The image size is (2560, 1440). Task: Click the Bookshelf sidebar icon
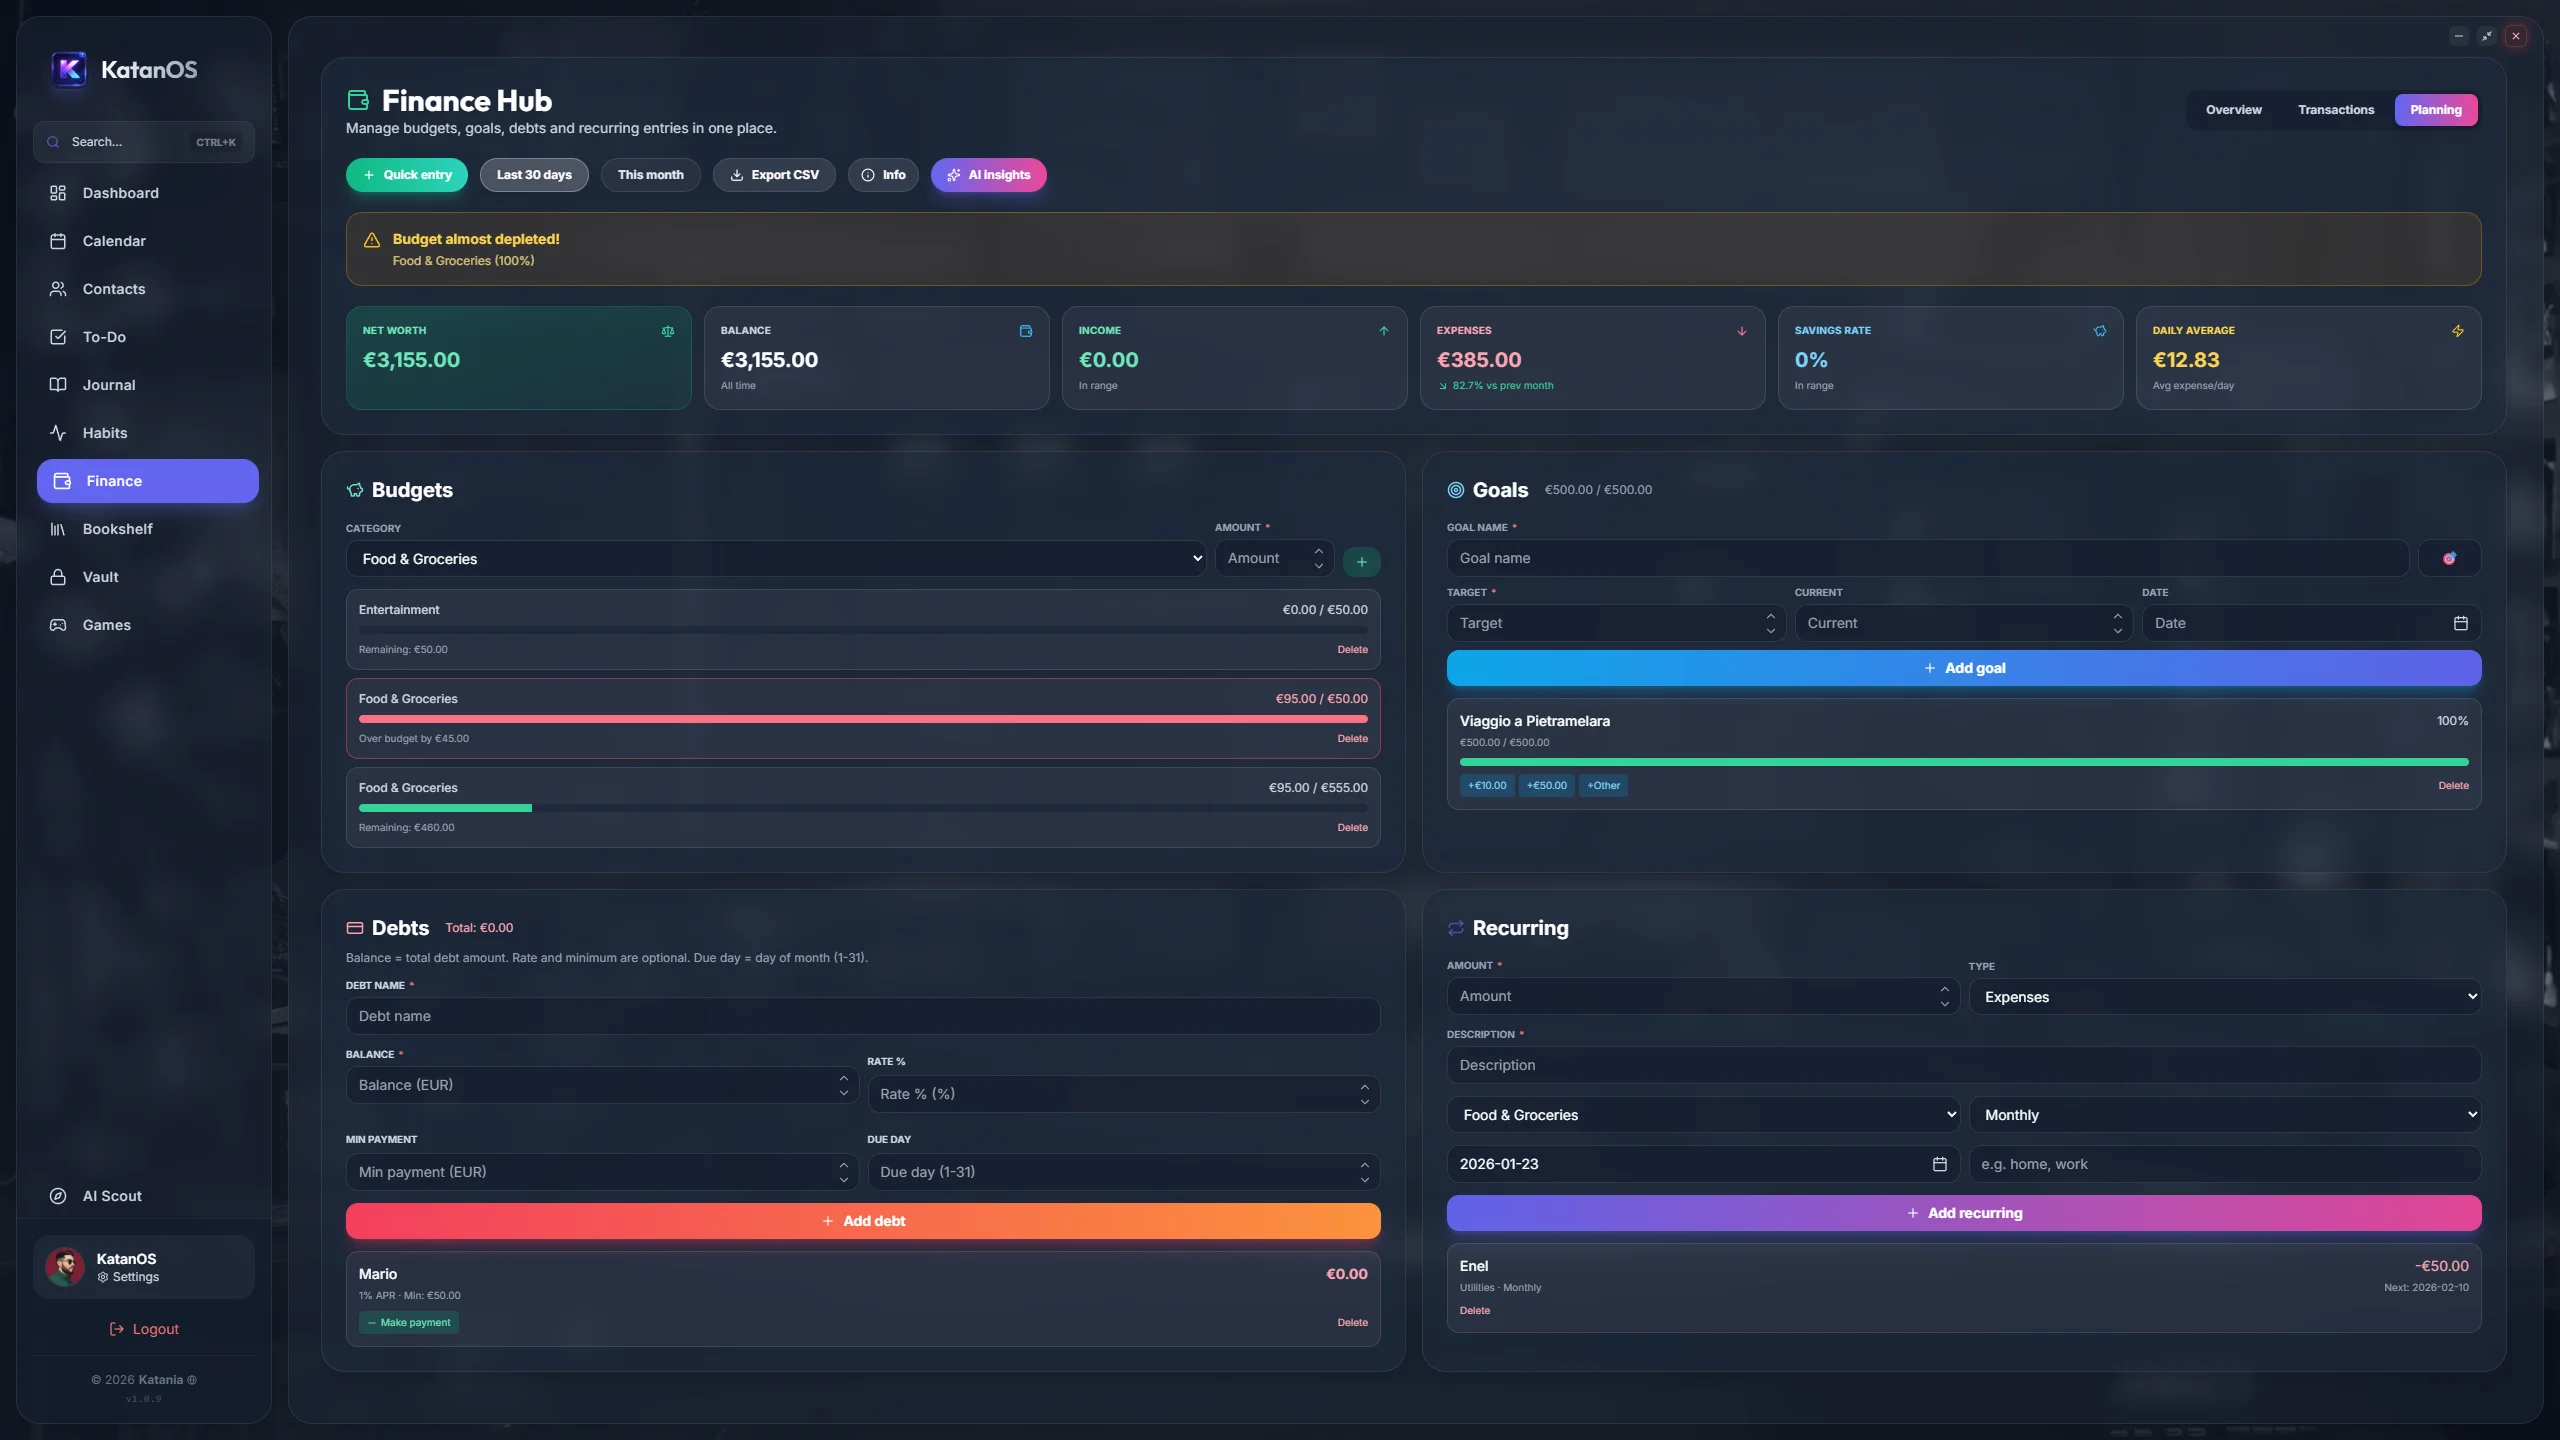point(58,529)
